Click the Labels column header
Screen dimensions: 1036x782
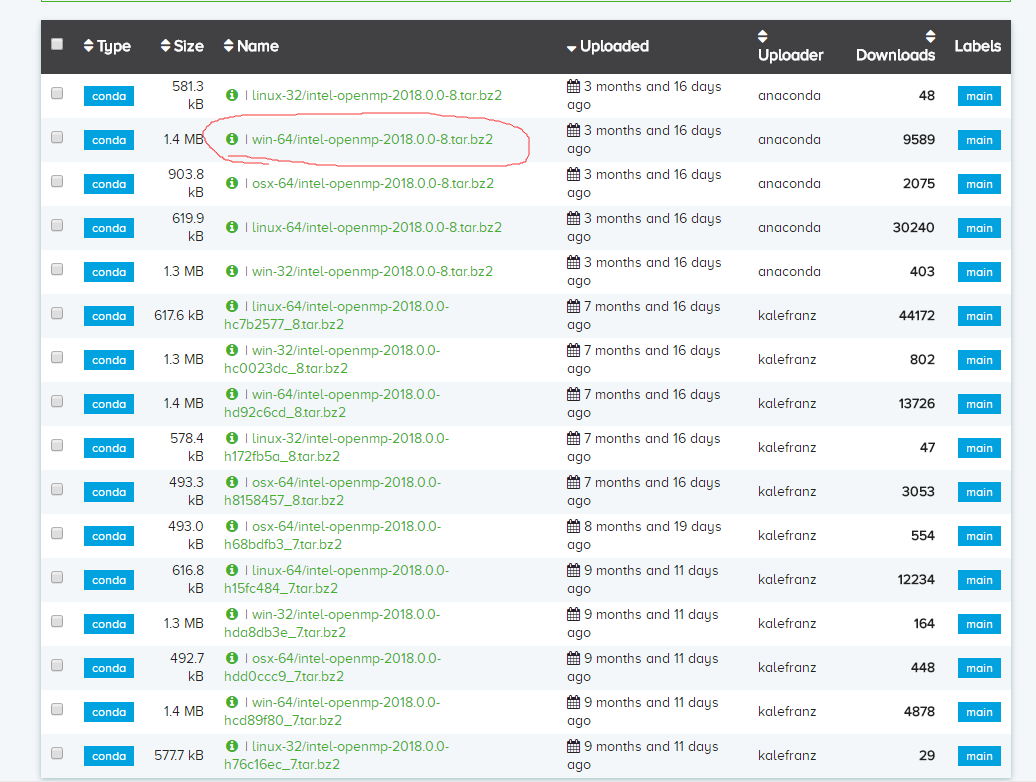point(977,46)
